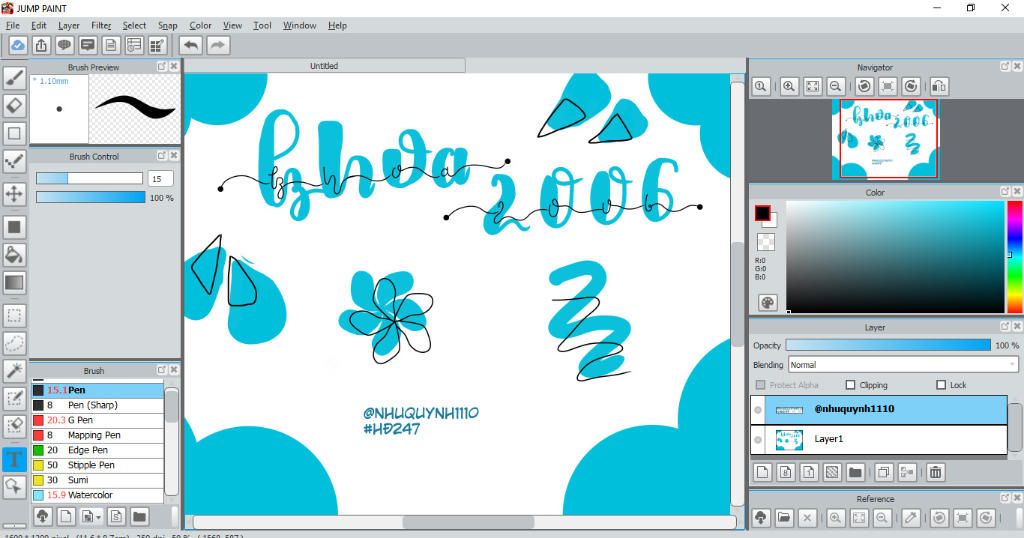Rotate canvas right in Navigator
The width and height of the screenshot is (1024, 538).
tap(911, 86)
